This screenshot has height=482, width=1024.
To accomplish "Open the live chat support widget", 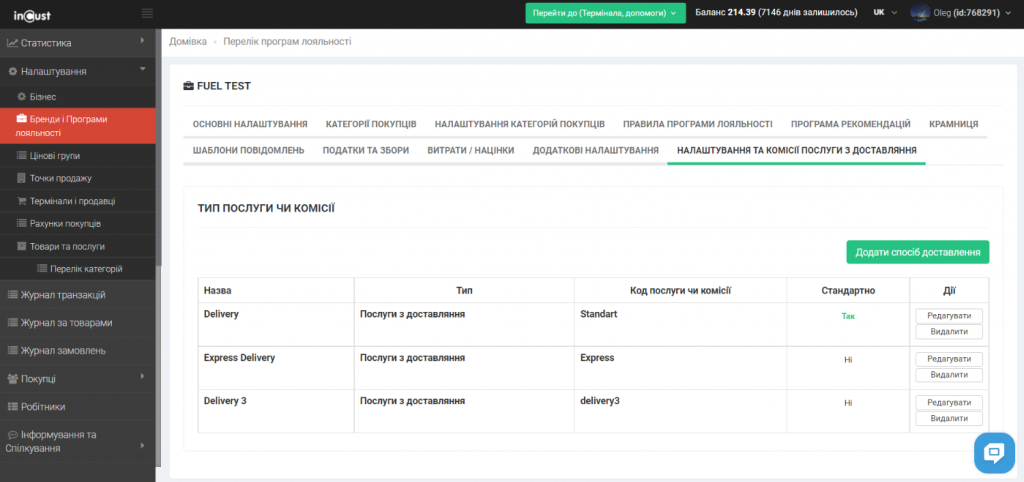I will click(994, 453).
